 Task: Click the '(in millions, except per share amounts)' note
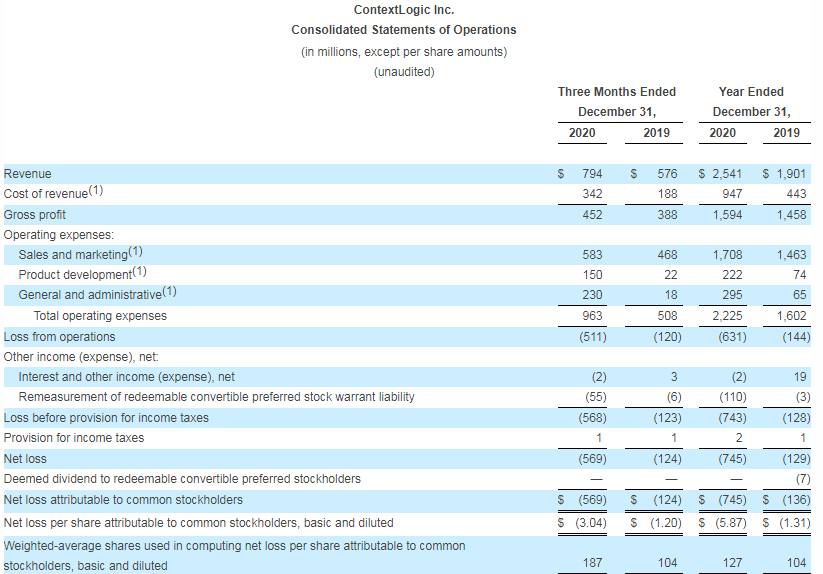pyautogui.click(x=404, y=52)
